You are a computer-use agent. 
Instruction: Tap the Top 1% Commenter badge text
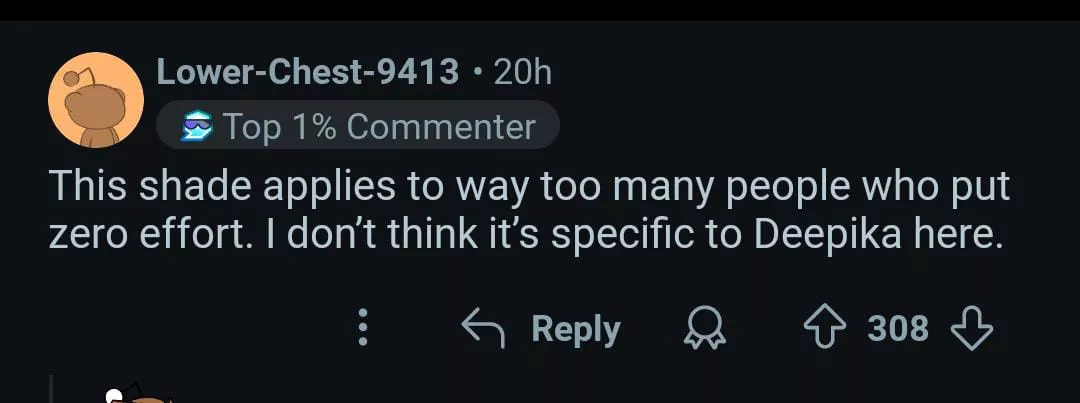click(x=379, y=128)
